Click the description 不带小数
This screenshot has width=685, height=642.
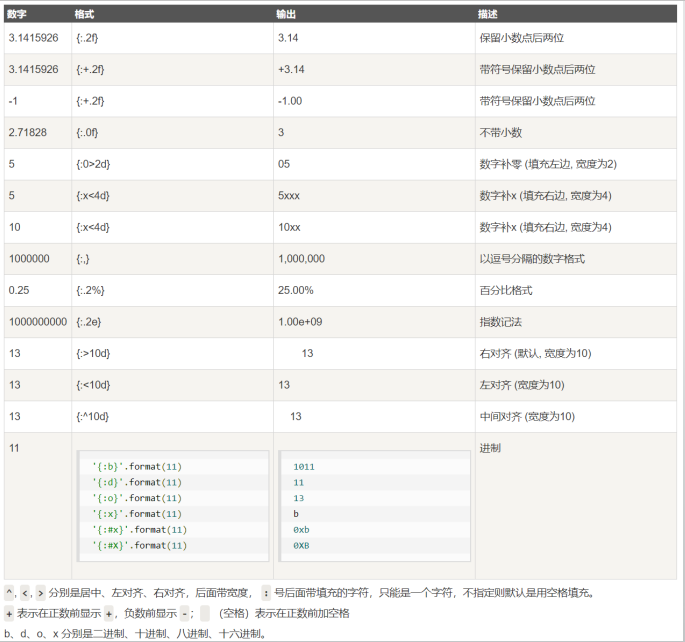[x=501, y=132]
